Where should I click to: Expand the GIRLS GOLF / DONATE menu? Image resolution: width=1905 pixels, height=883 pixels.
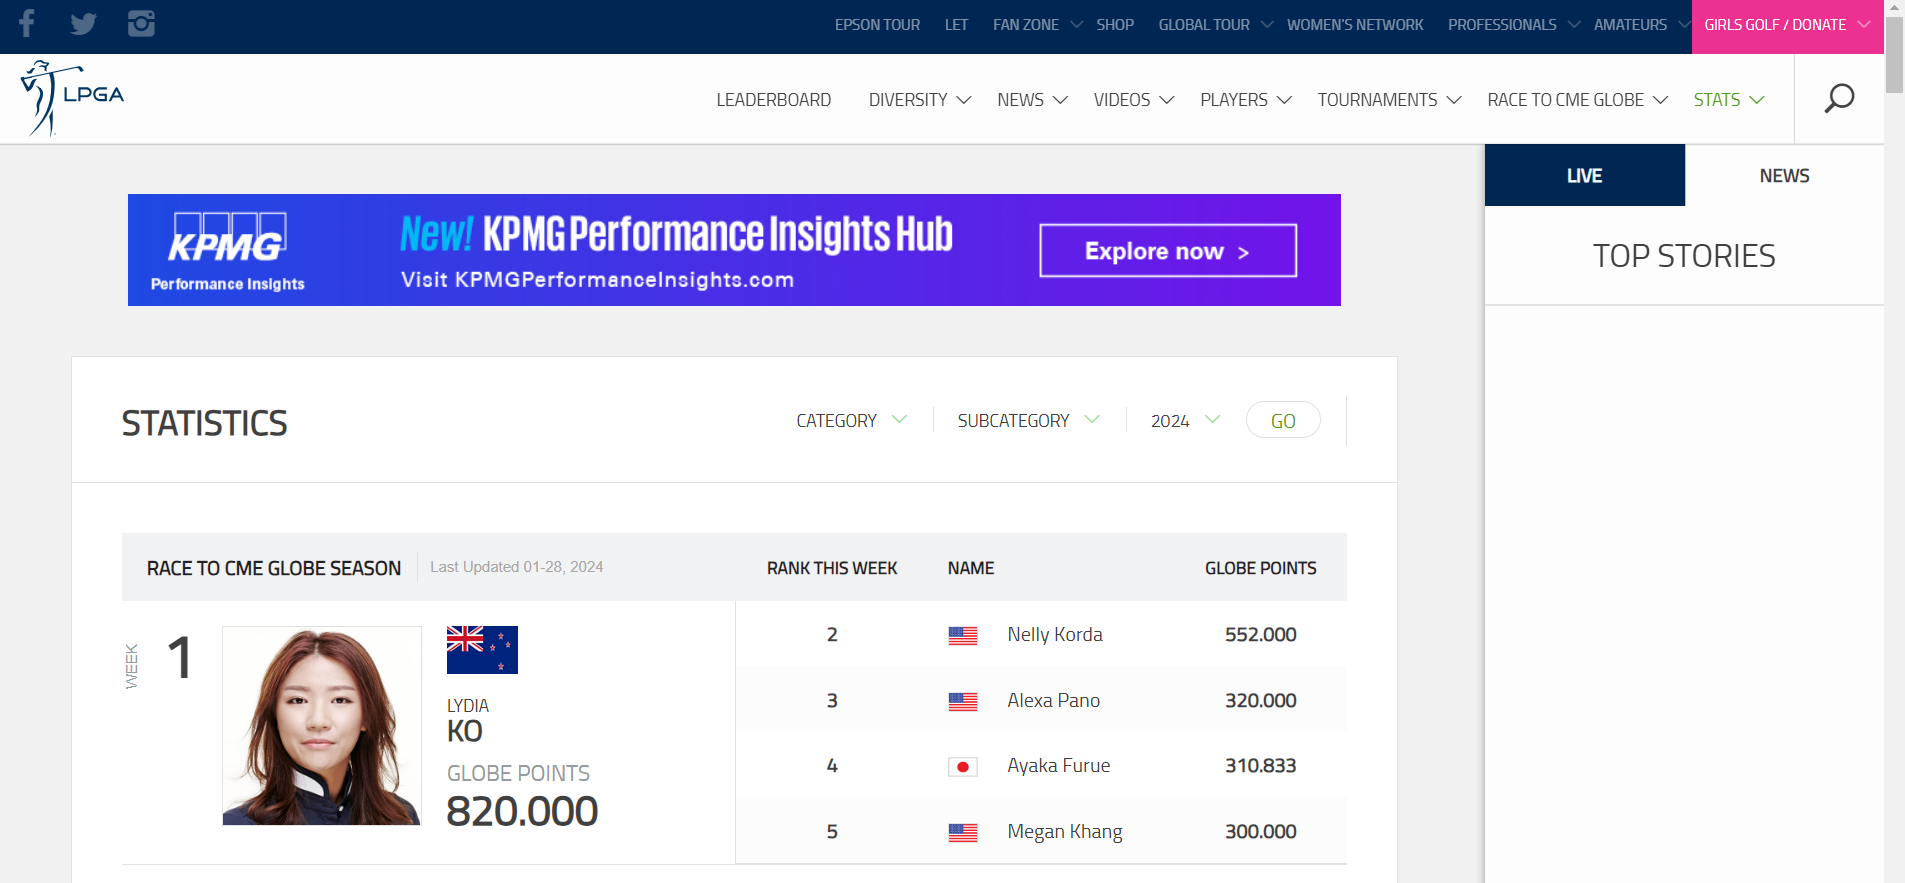1787,24
